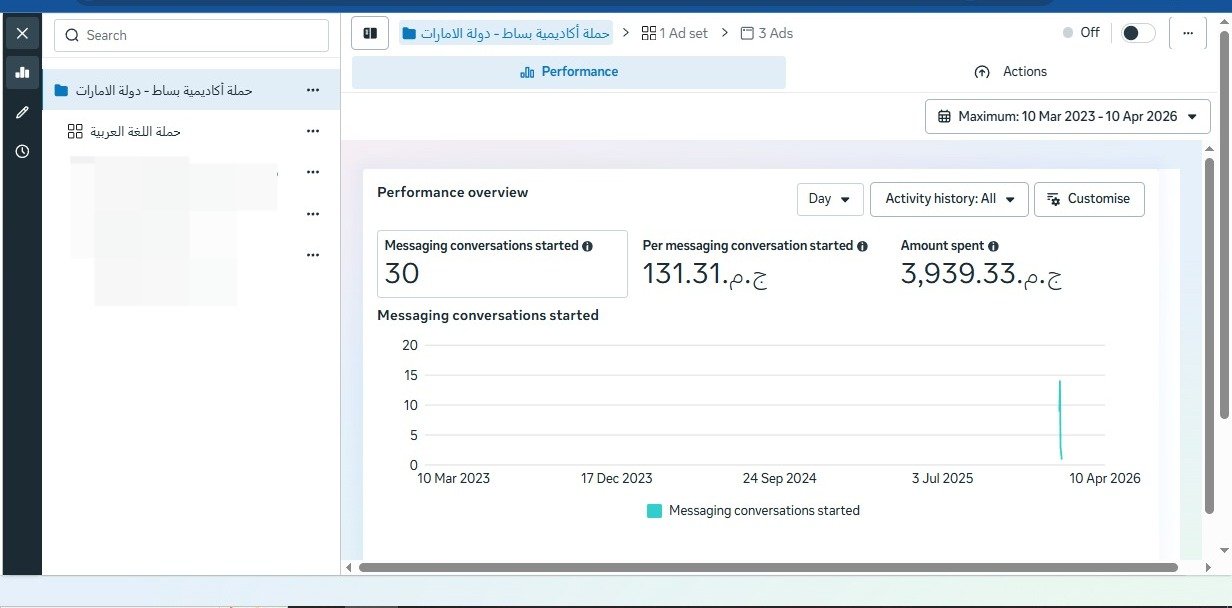Click info icon beside Messaging conversations started
Screen dimensions: 1232x608
587,246
